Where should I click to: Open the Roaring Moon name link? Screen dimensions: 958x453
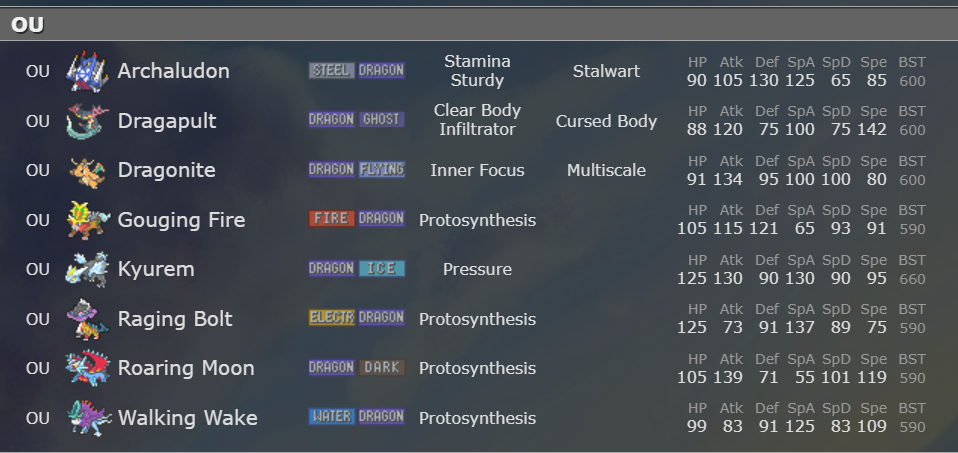tap(186, 368)
